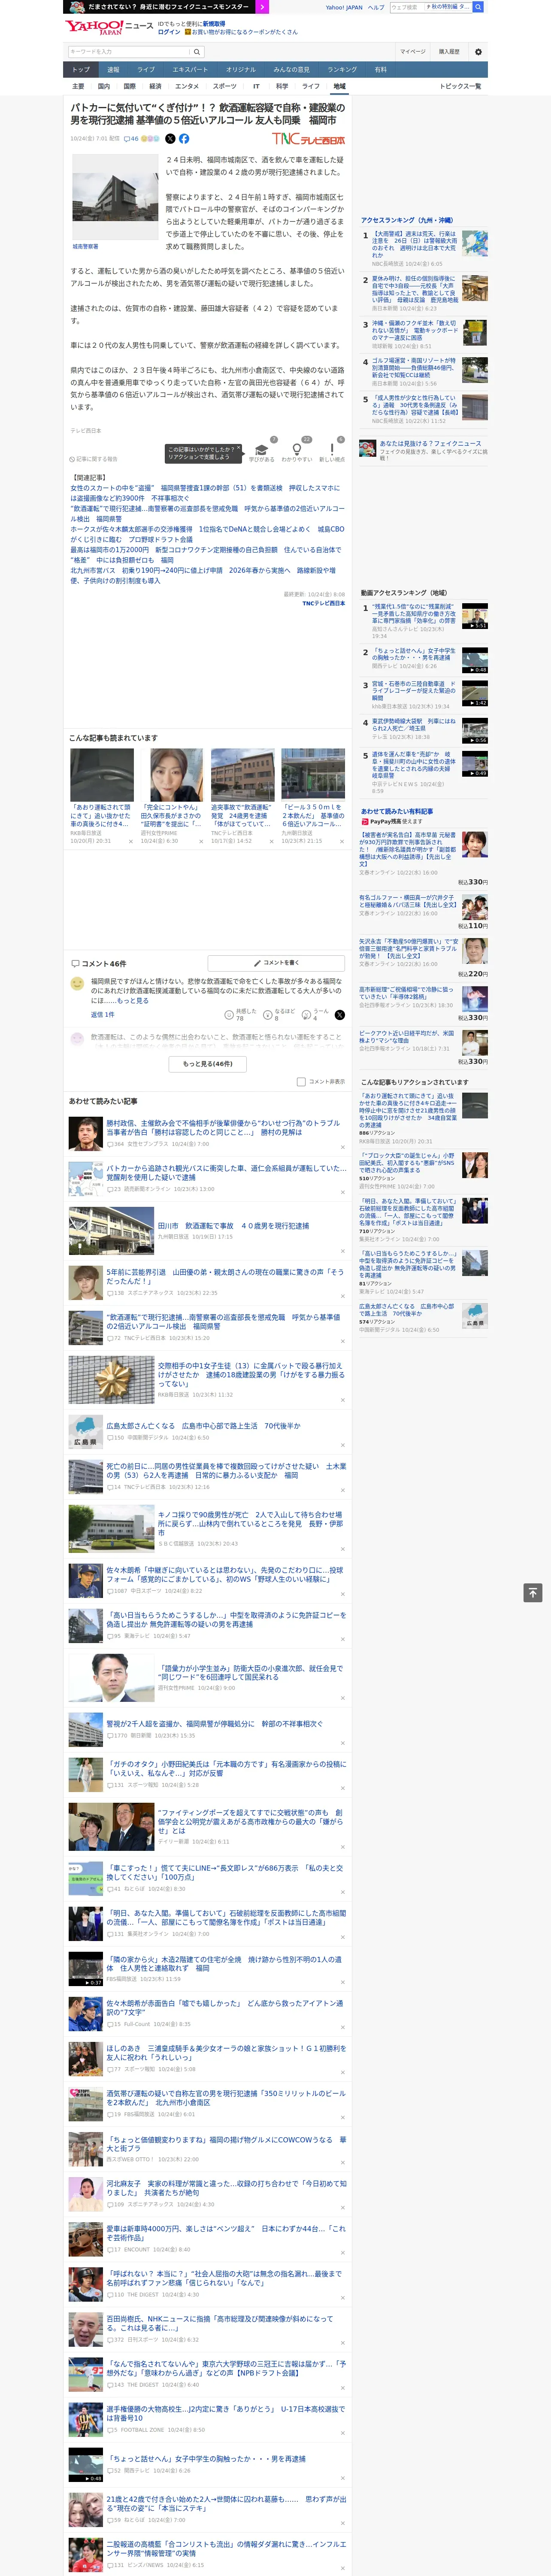Viewport: 551px width, 2576px height.
Task: Click the 学びがある reaction icon
Action: (261, 451)
